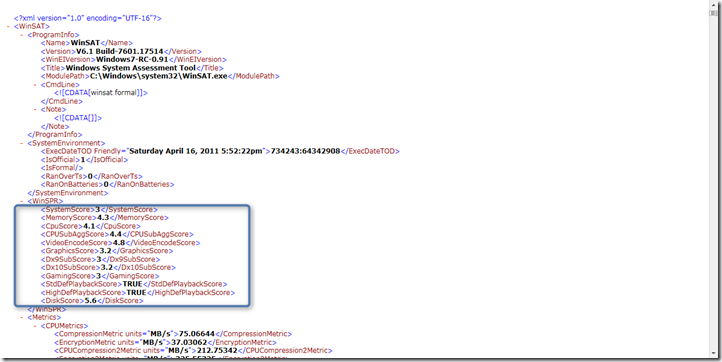Image resolution: width=722 pixels, height=362 pixels.
Task: Click the EncryptionMetric 37.03062 line
Action: [x=165, y=342]
